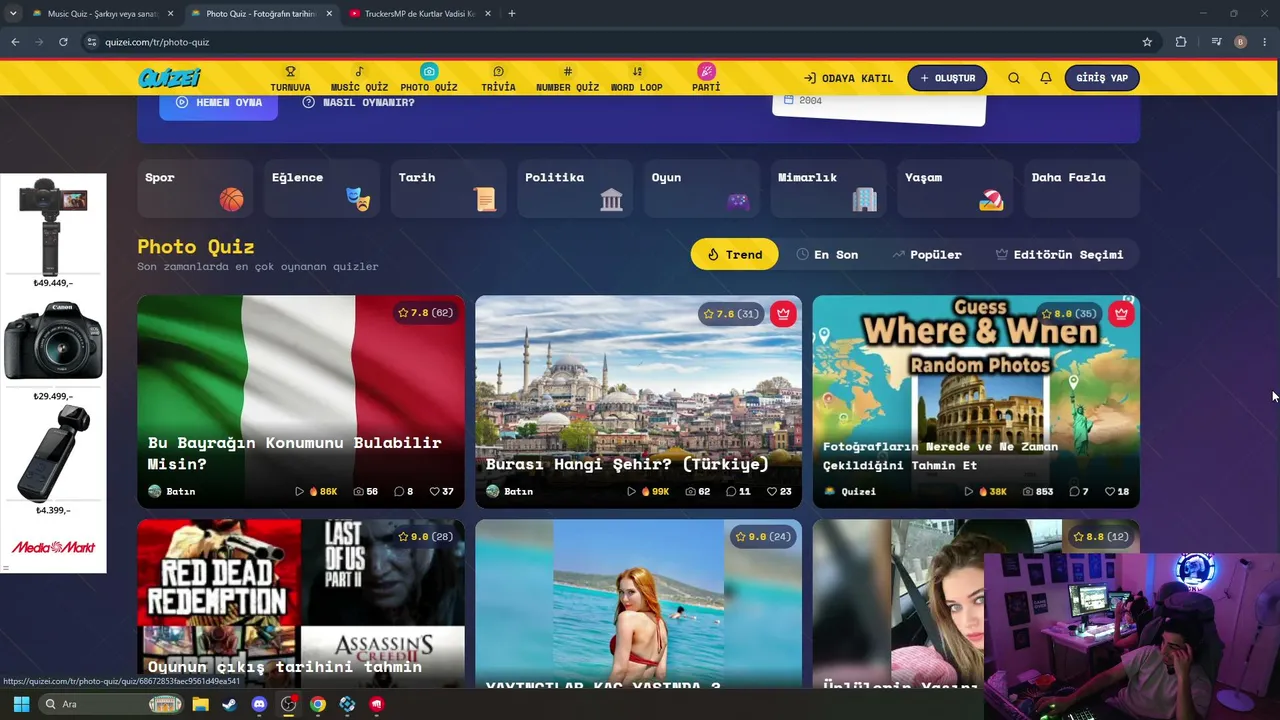Open Where & When random photos quiz

tap(976, 401)
